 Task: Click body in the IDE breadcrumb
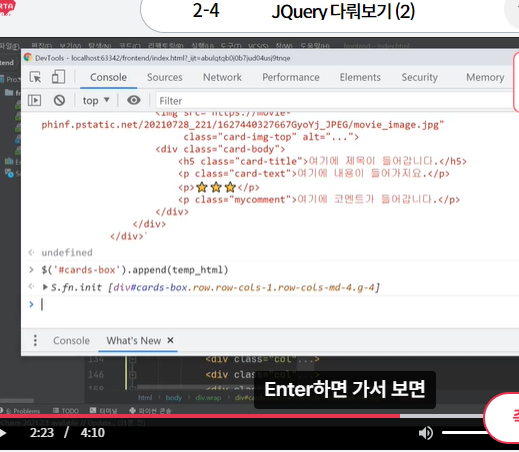pos(174,398)
